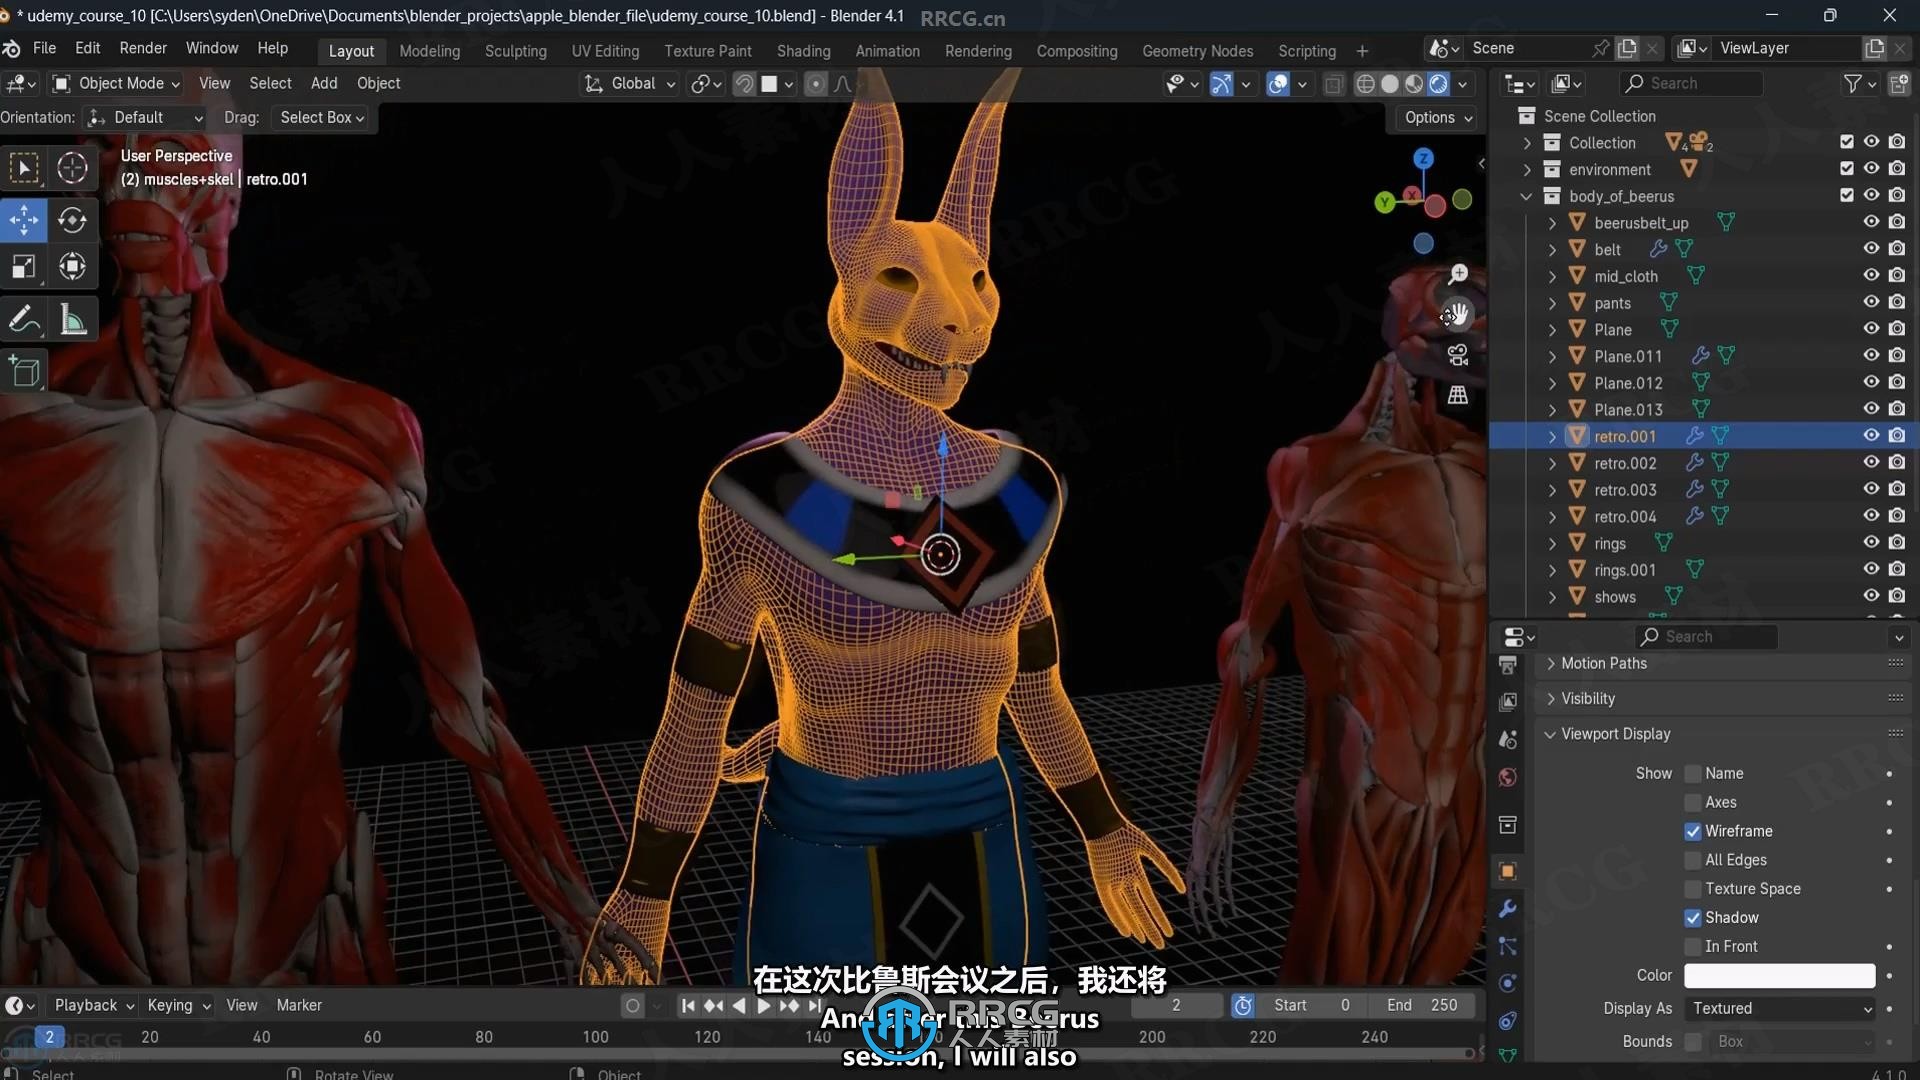Open the Object properties tab icon

1508,871
